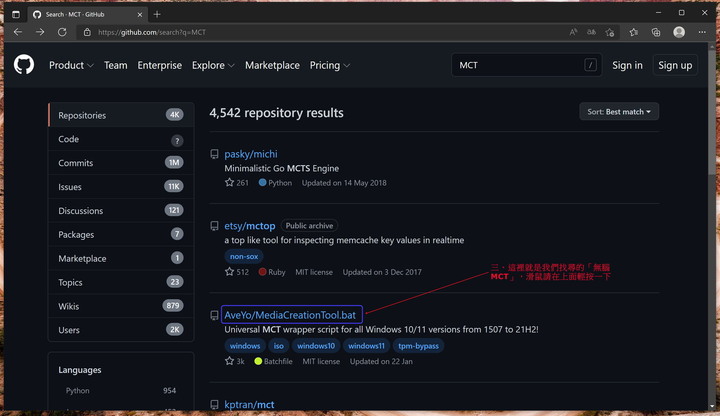Image resolution: width=720 pixels, height=416 pixels.
Task: Open the Favorites list icon
Action: 634,32
